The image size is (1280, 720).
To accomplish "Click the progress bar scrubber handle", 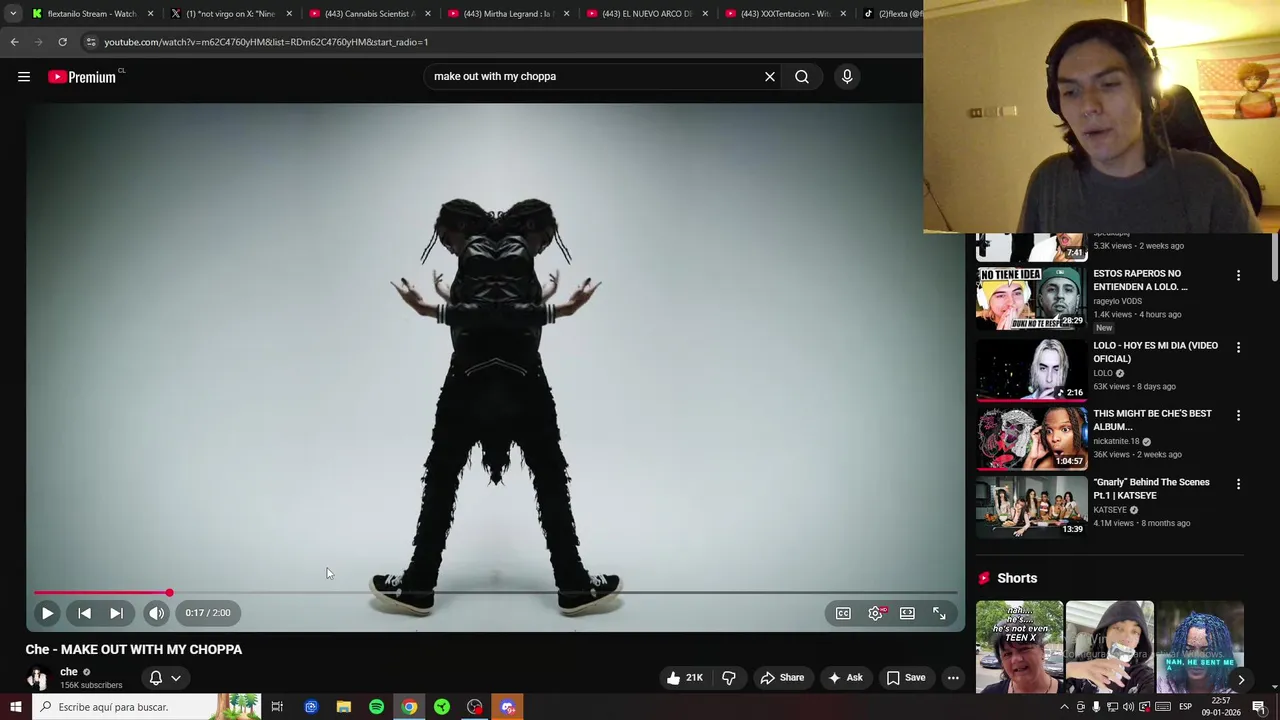I will tap(169, 593).
